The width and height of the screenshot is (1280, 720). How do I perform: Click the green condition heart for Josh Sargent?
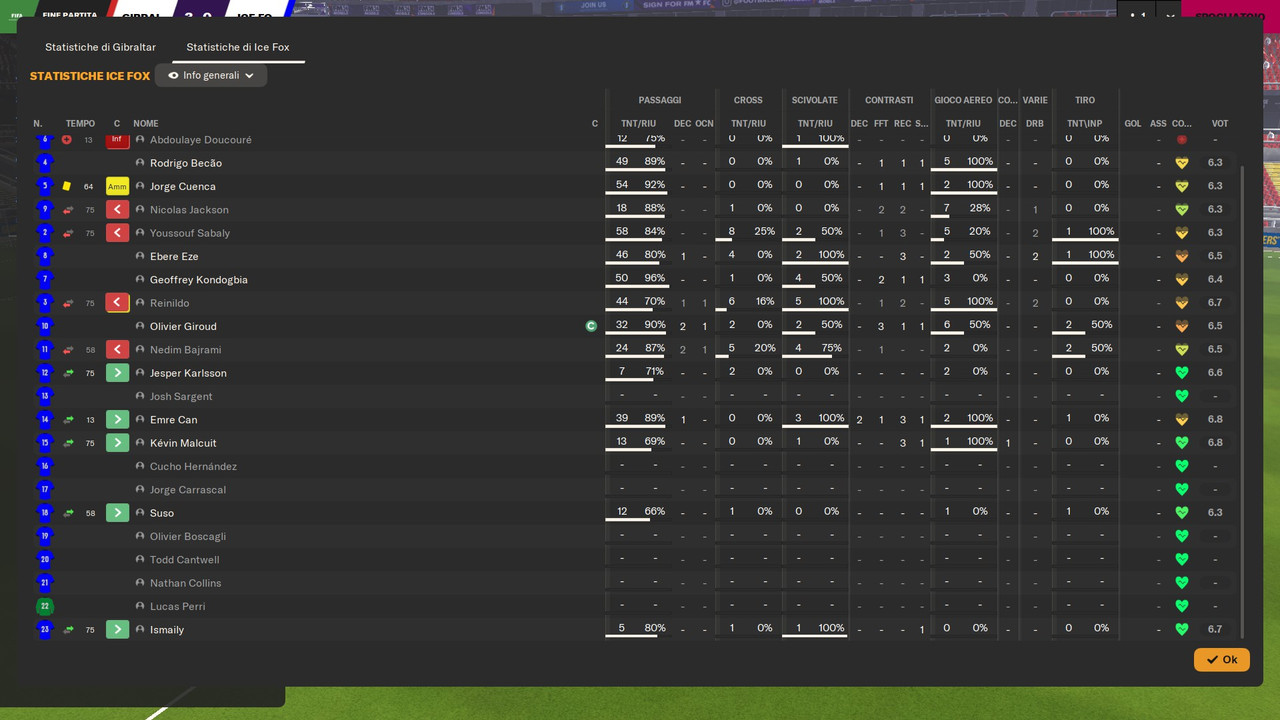pyautogui.click(x=1181, y=396)
